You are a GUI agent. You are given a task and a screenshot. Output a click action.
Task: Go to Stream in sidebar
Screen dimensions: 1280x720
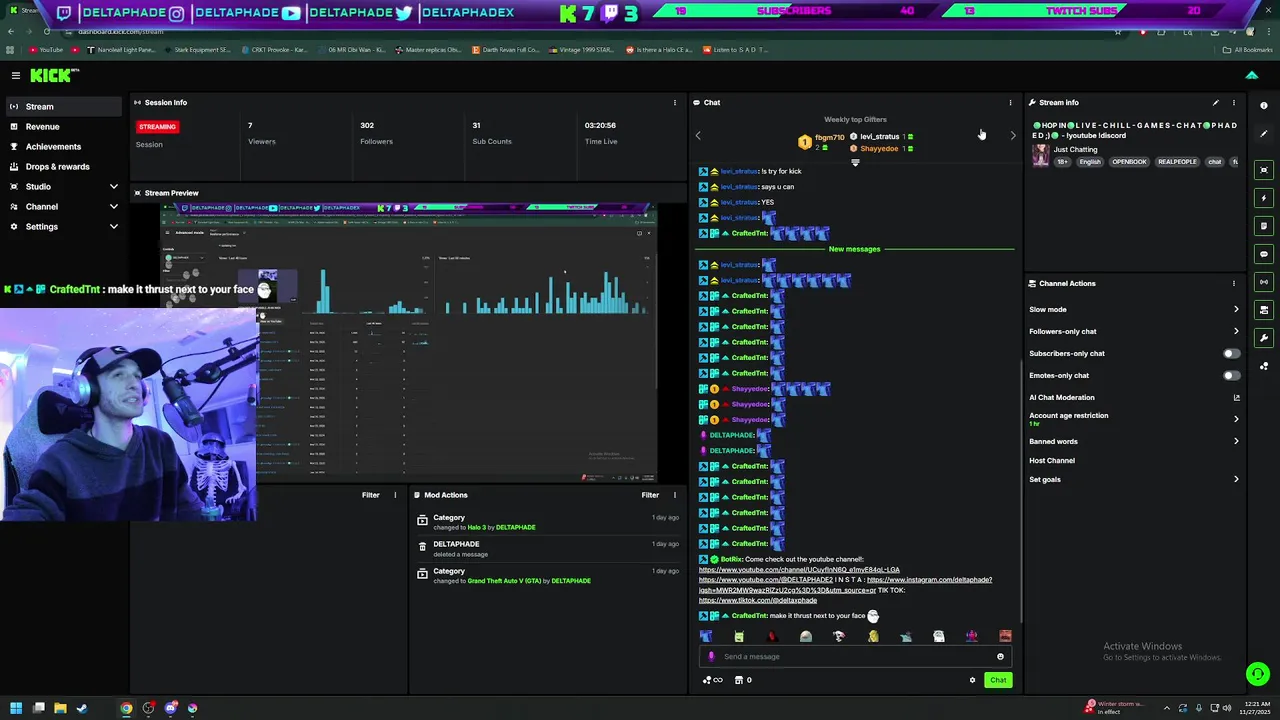[x=65, y=107]
